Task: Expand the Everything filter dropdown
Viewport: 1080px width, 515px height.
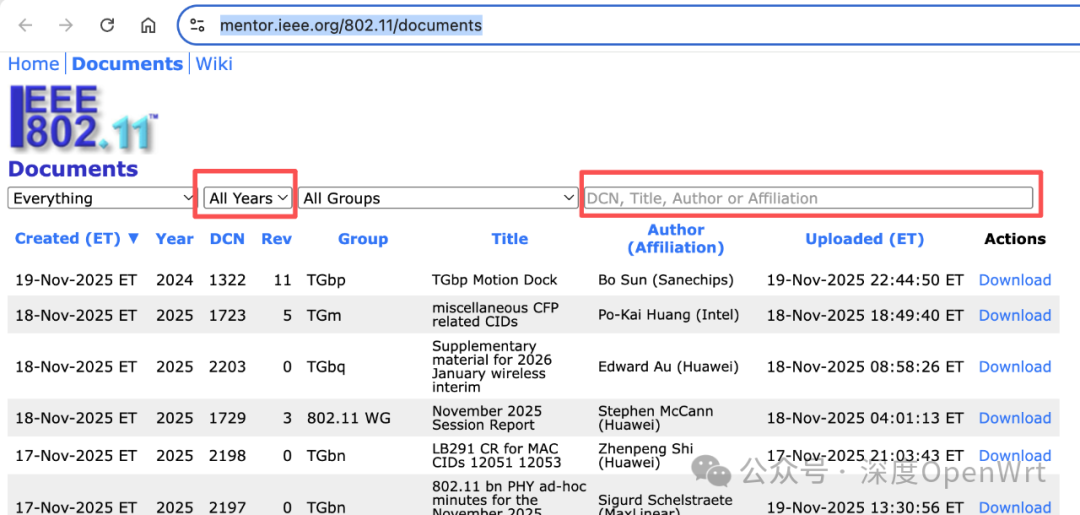Action: pos(102,198)
